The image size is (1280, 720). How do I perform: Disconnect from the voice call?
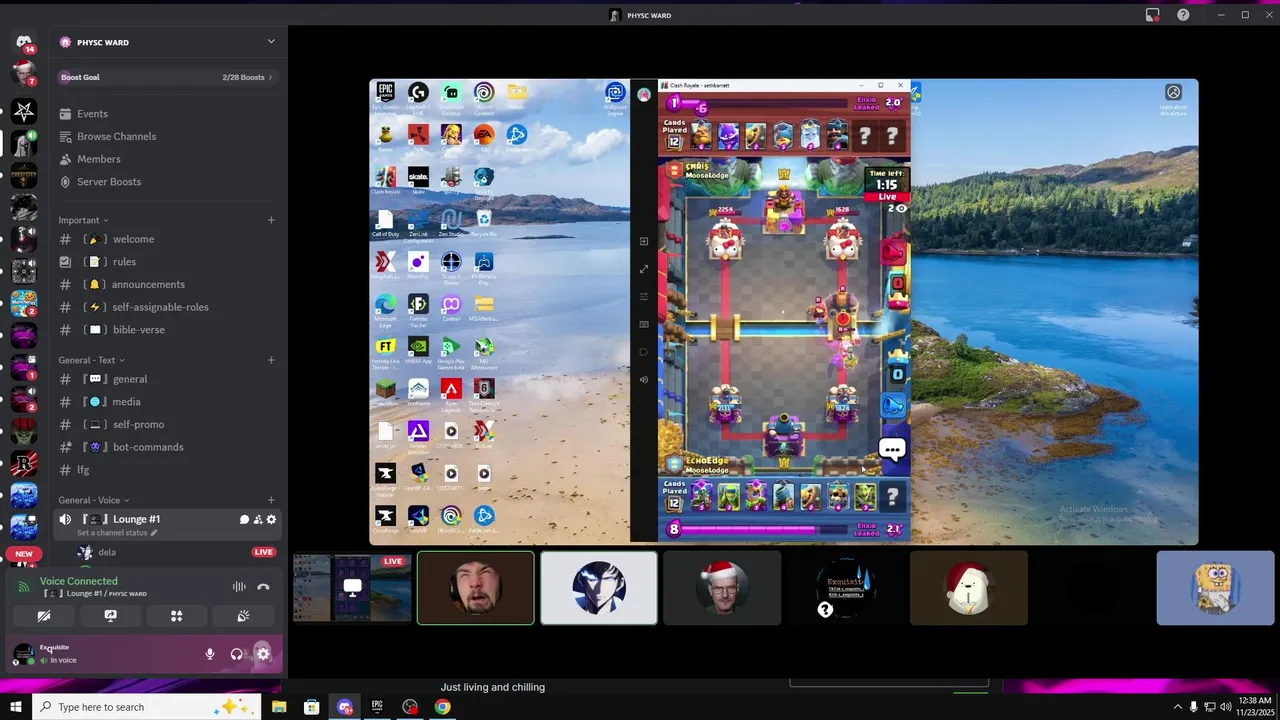(x=263, y=587)
